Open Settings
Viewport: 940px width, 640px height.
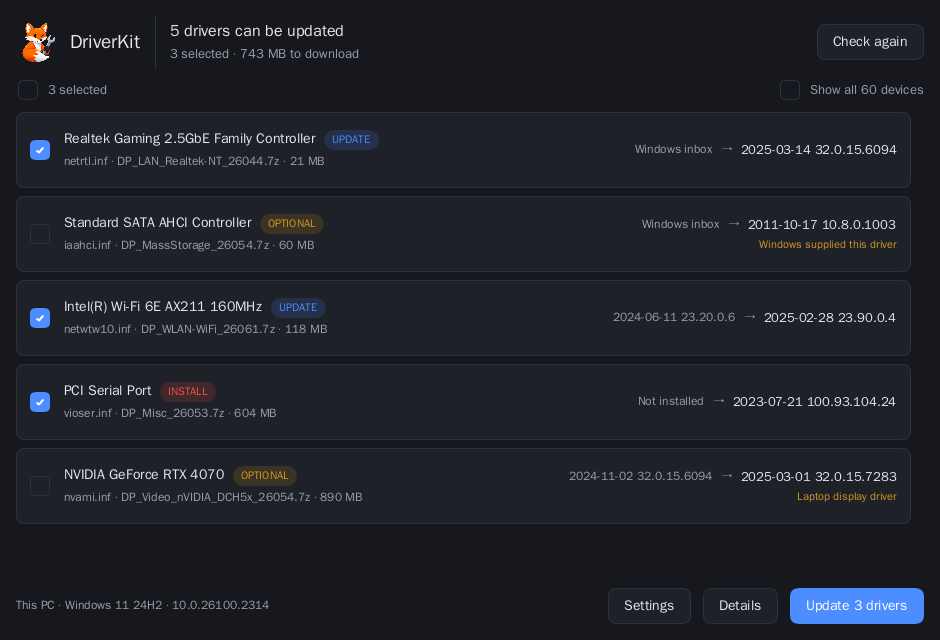649,606
